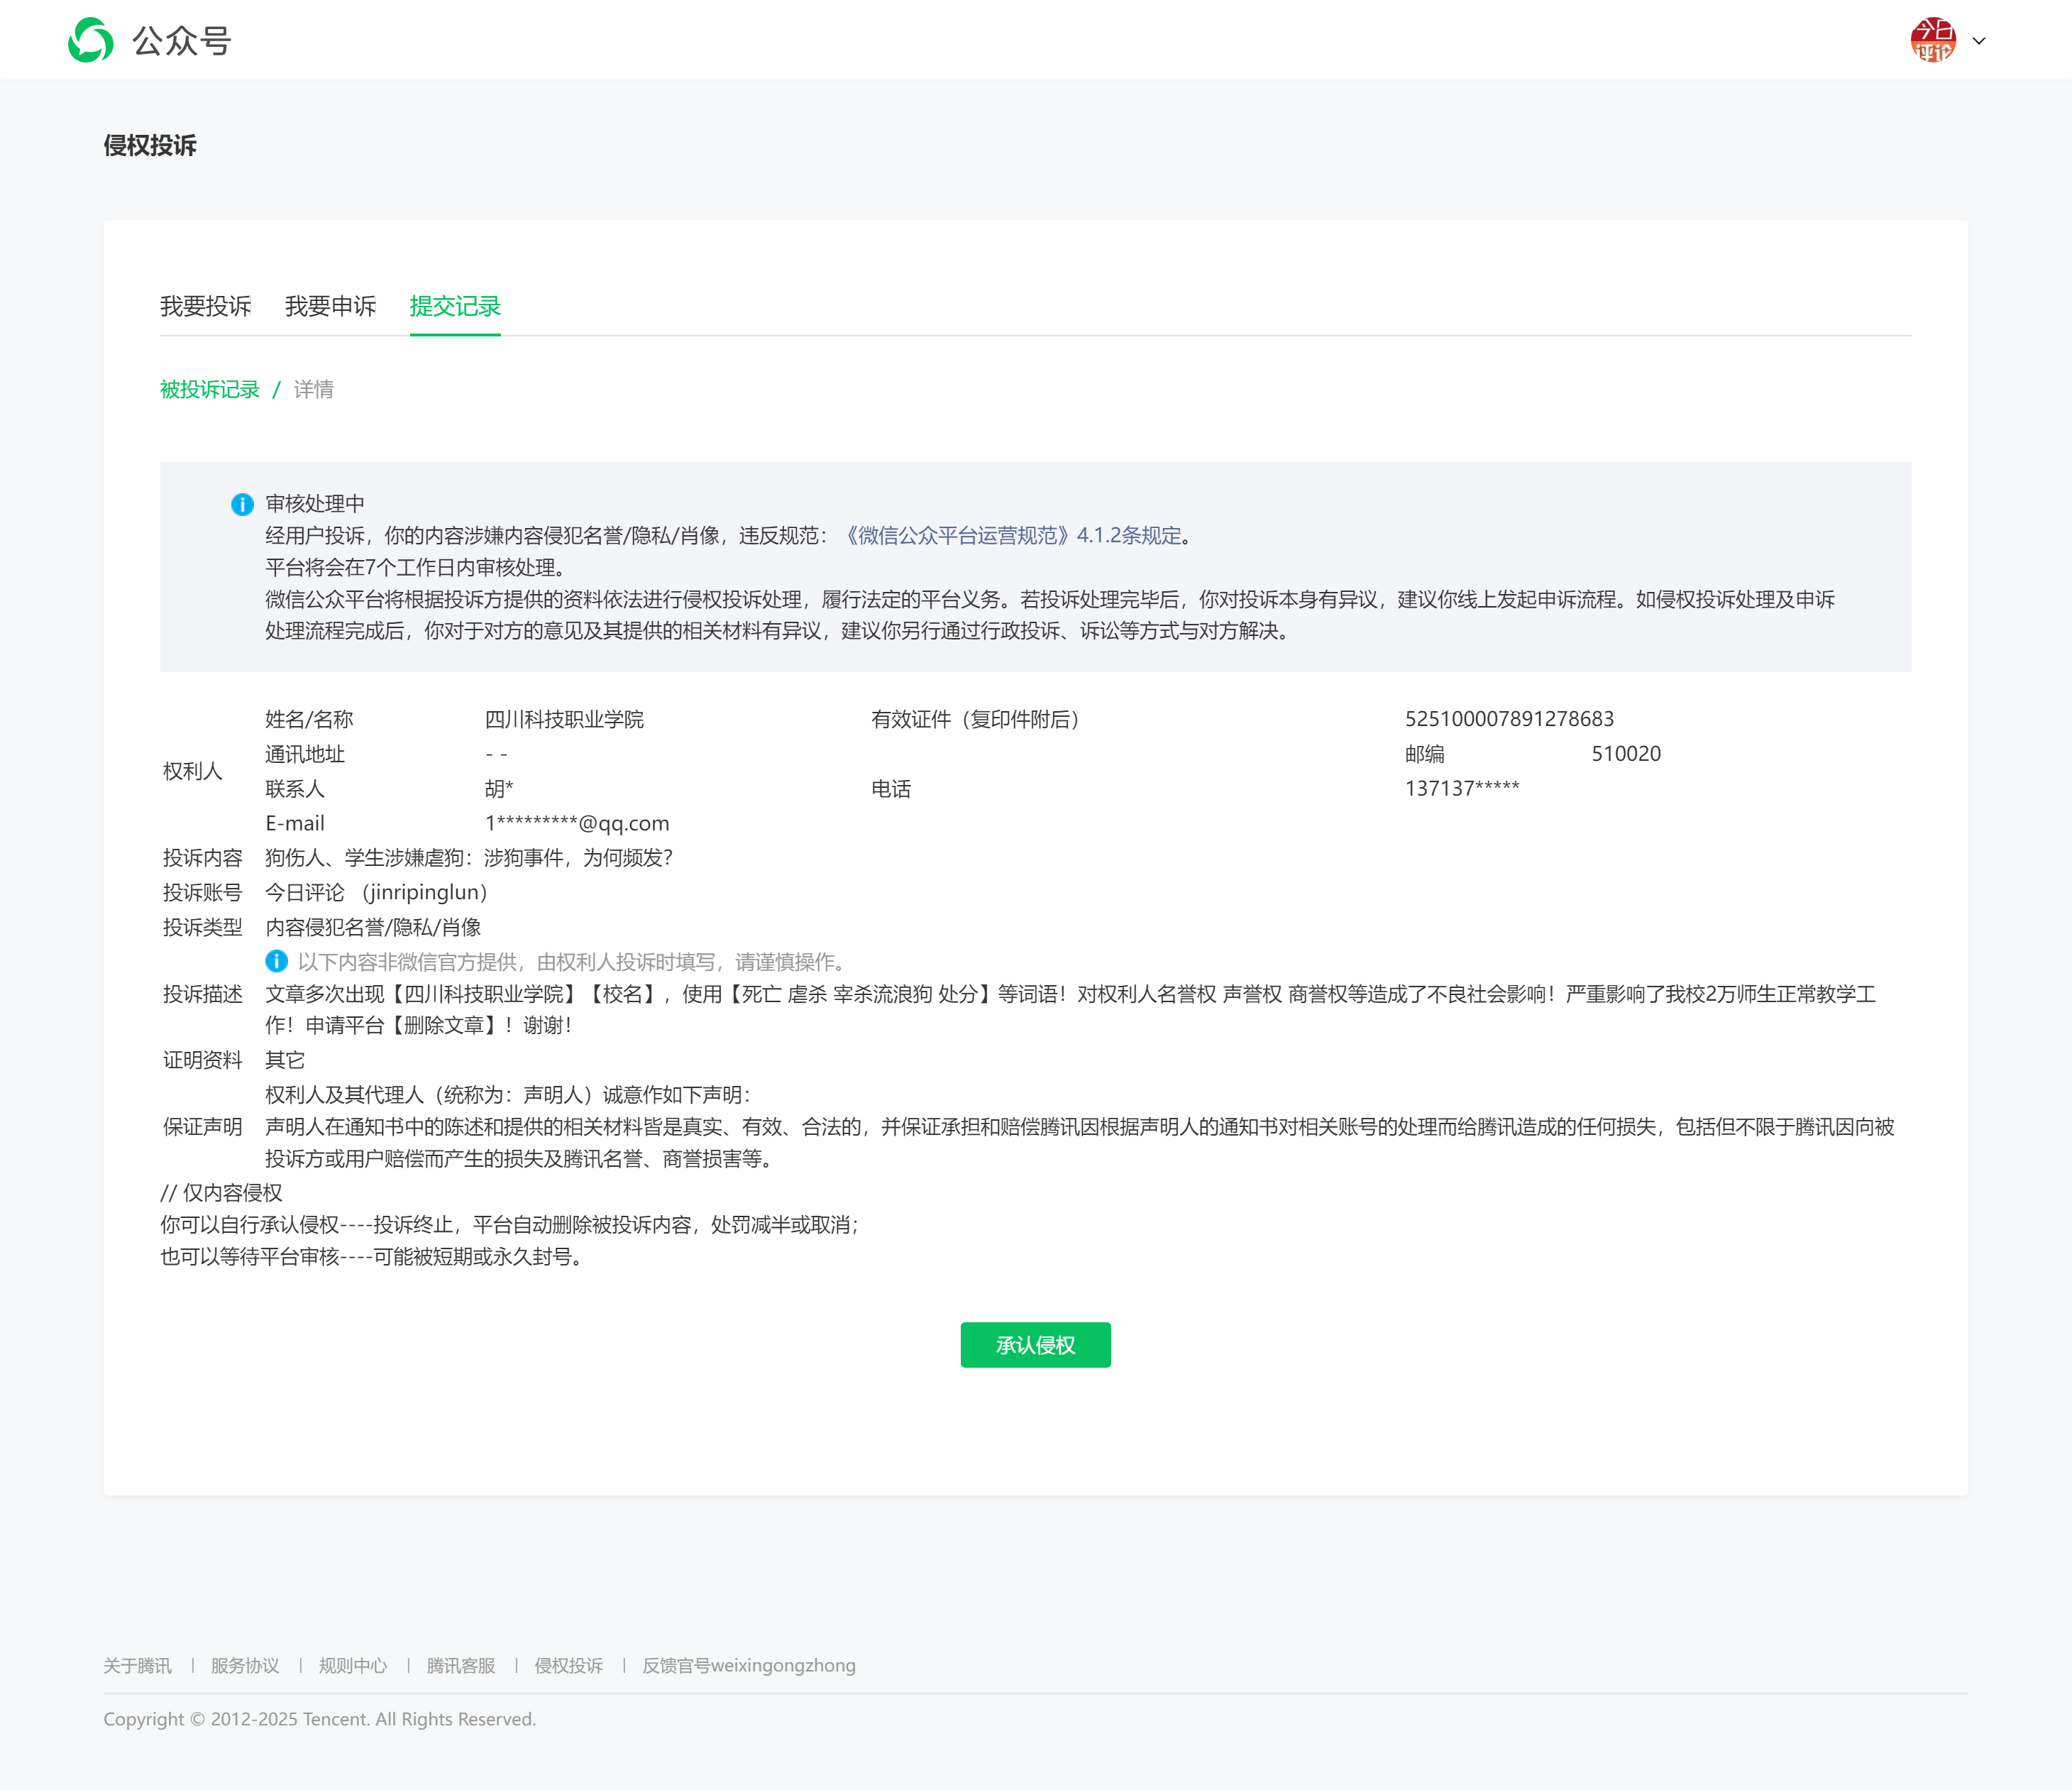
Task: Open 腾讯客服 footer link
Action: pos(460,1665)
